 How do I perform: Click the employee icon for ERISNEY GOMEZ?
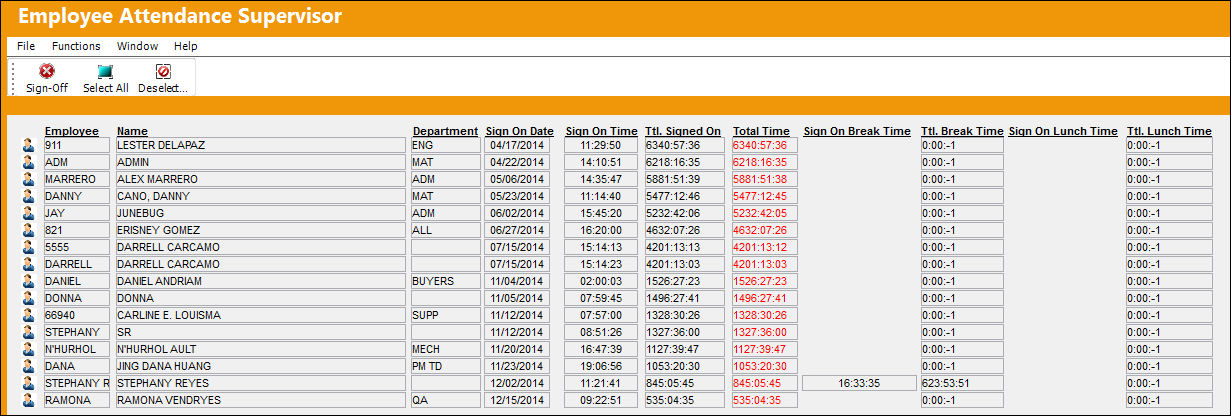pyautogui.click(x=28, y=230)
